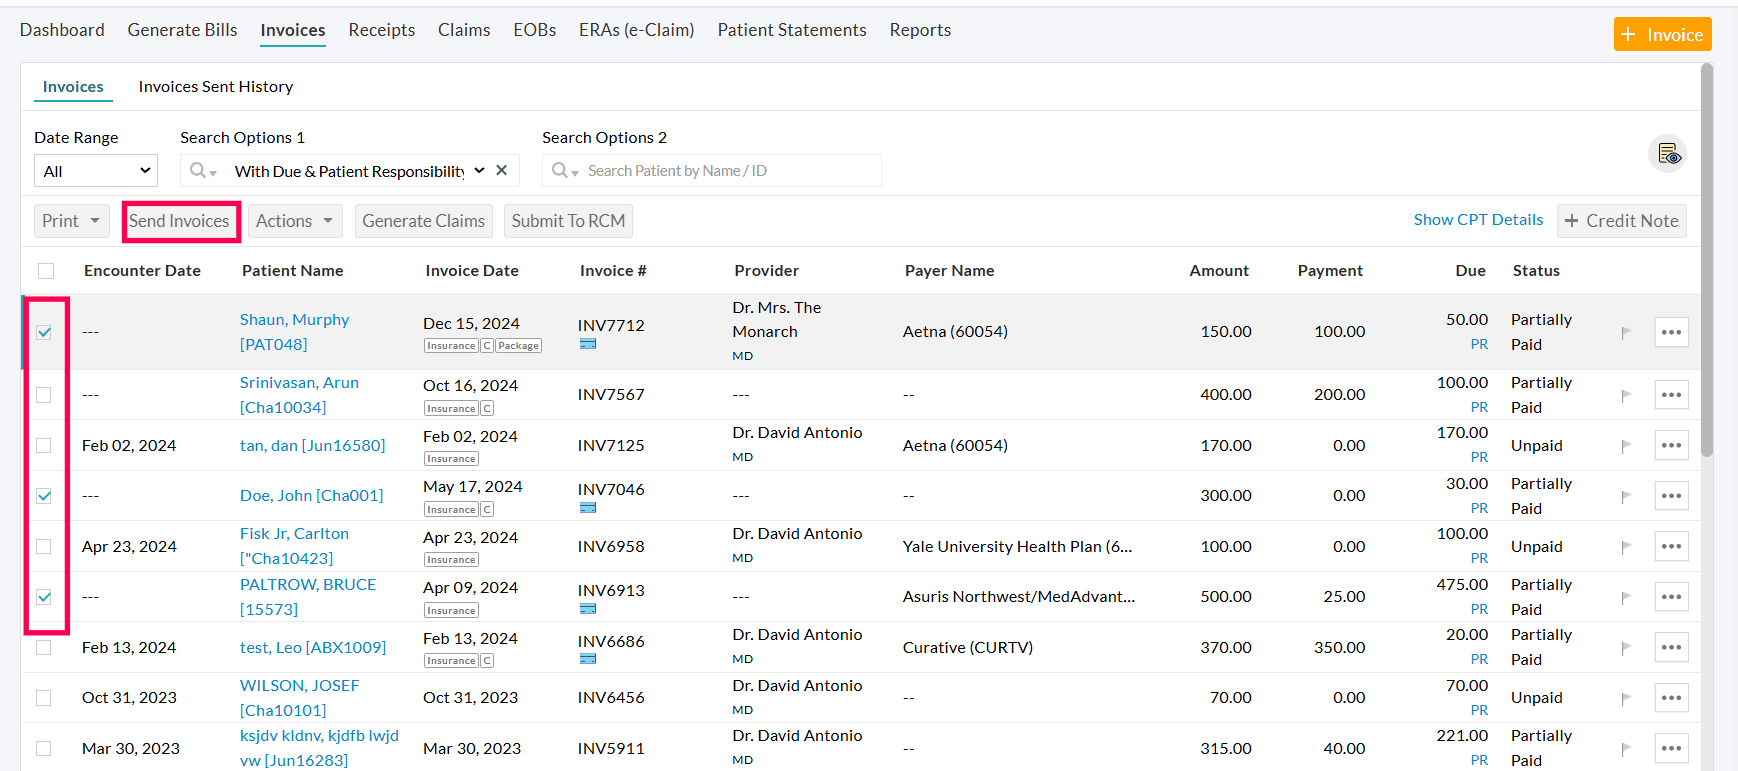Open the more options for INV7046
1738x771 pixels.
(x=1671, y=496)
